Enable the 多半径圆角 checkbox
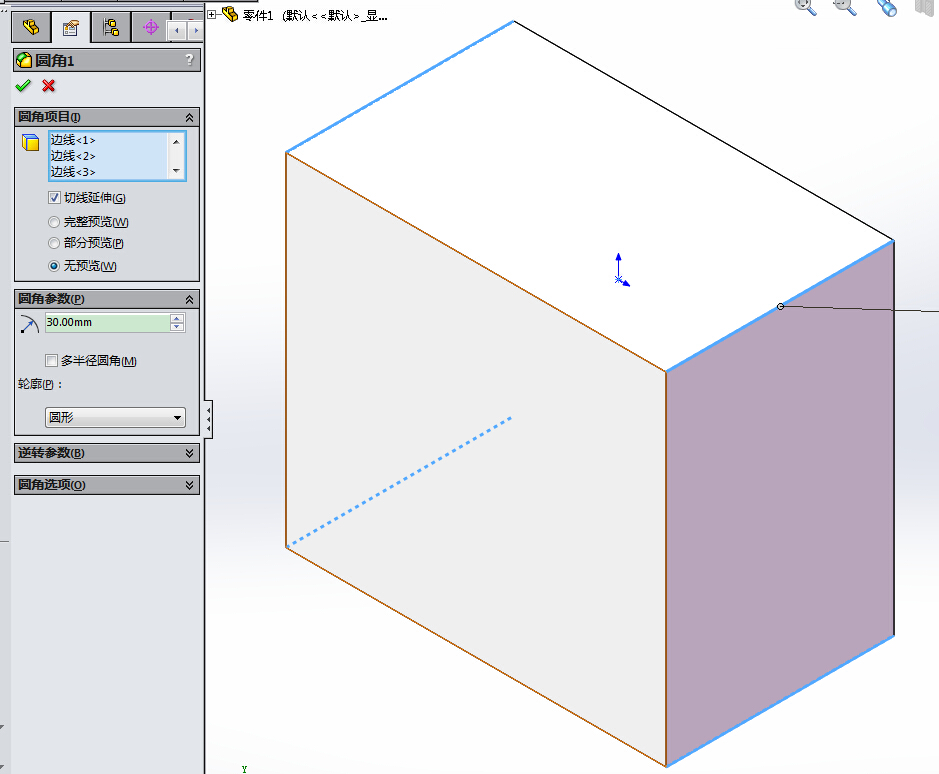This screenshot has height=774, width=939. point(52,360)
